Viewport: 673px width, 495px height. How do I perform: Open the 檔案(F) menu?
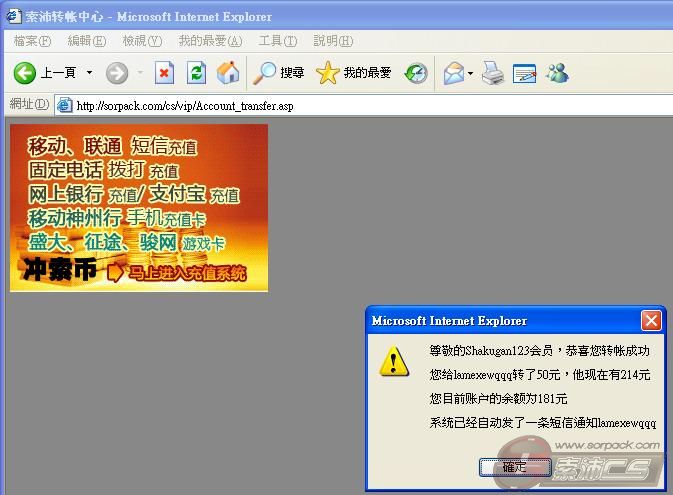pos(32,41)
